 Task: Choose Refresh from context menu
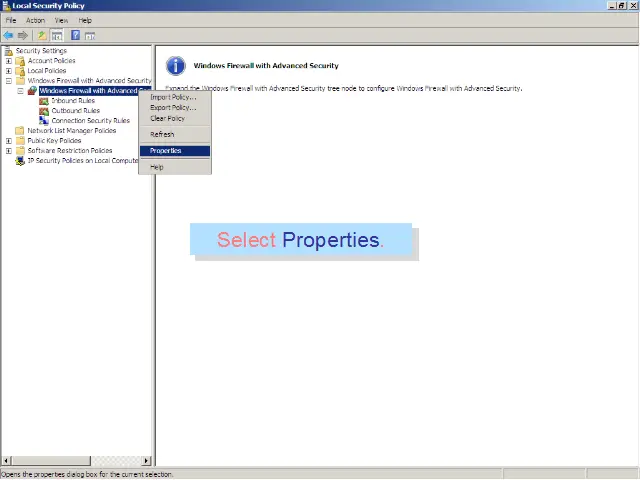pos(175,134)
